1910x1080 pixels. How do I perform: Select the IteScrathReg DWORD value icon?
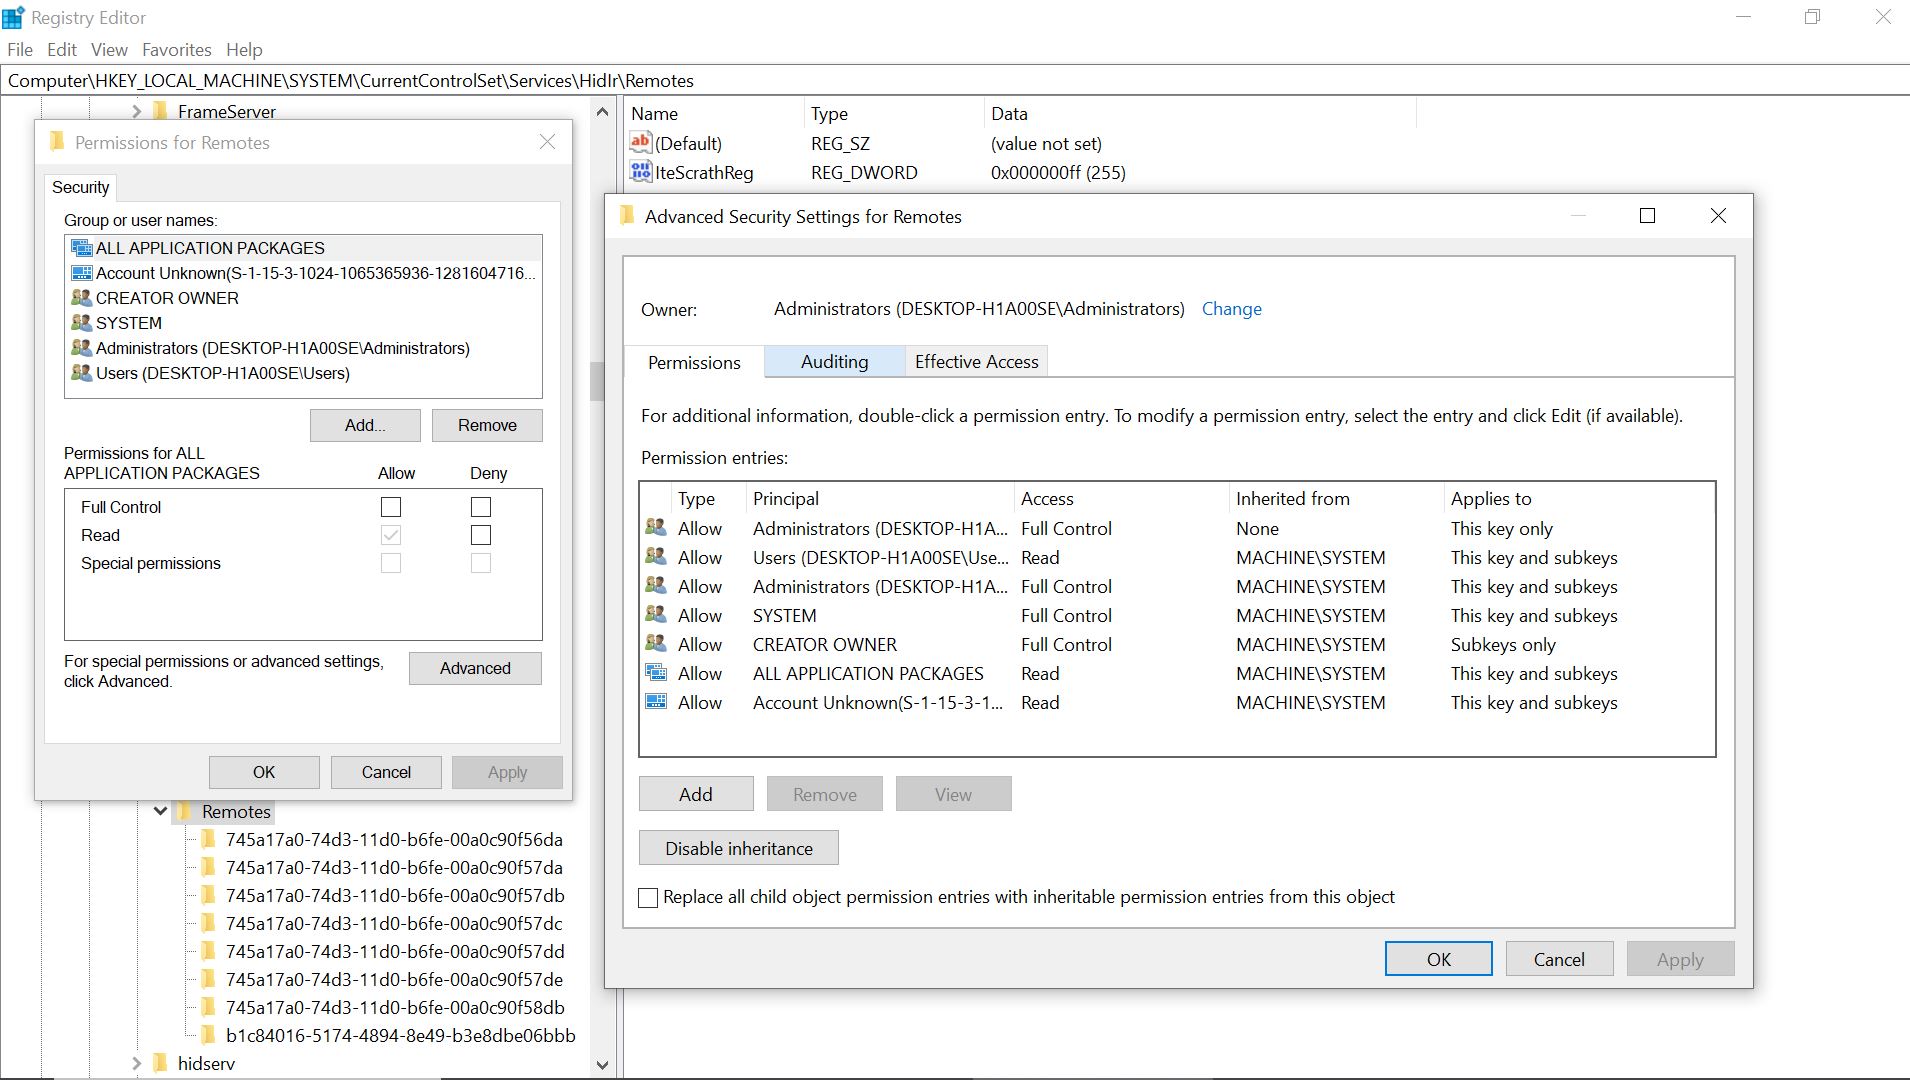pos(641,172)
